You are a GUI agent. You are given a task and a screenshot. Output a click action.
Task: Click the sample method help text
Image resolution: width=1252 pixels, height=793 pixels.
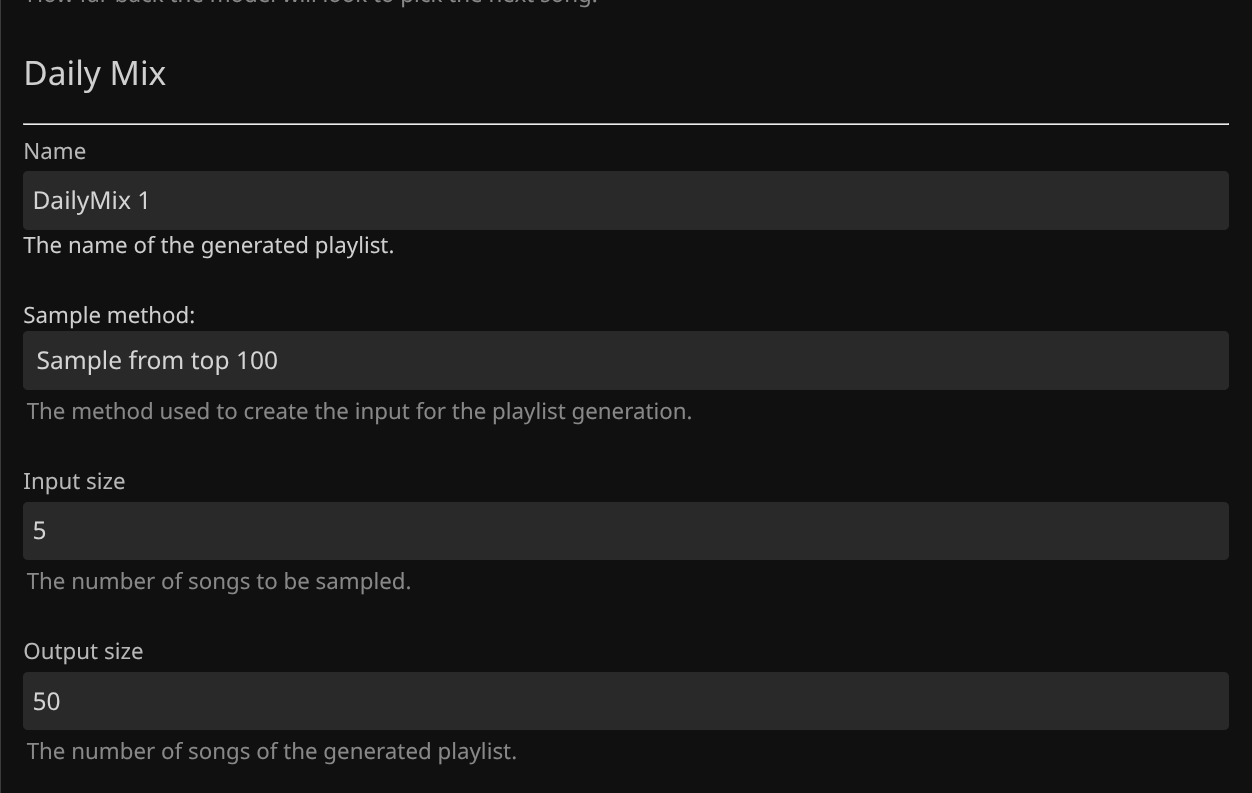(359, 411)
